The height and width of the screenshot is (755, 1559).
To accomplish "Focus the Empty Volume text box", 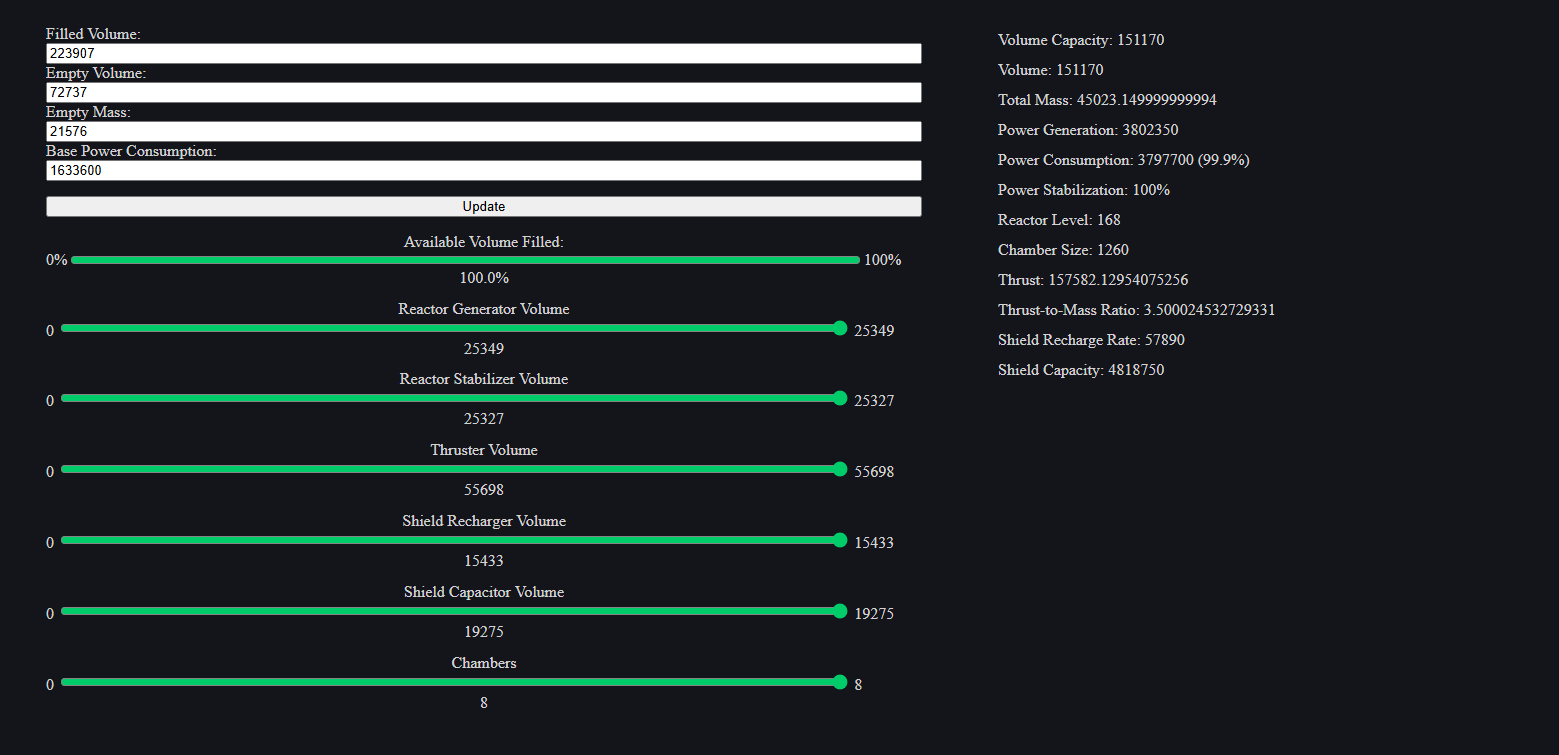I will [483, 93].
